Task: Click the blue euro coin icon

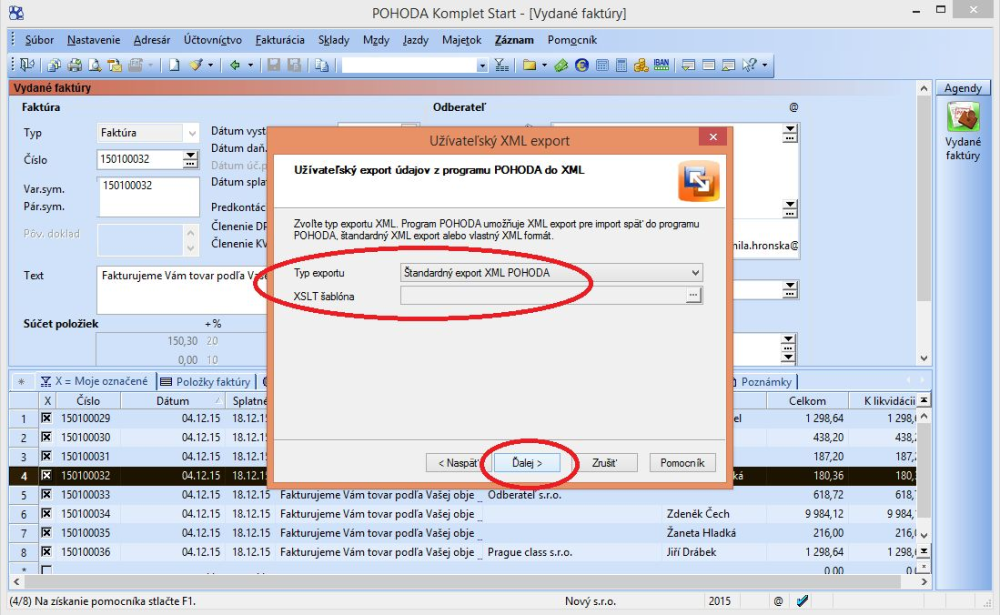Action: click(581, 64)
